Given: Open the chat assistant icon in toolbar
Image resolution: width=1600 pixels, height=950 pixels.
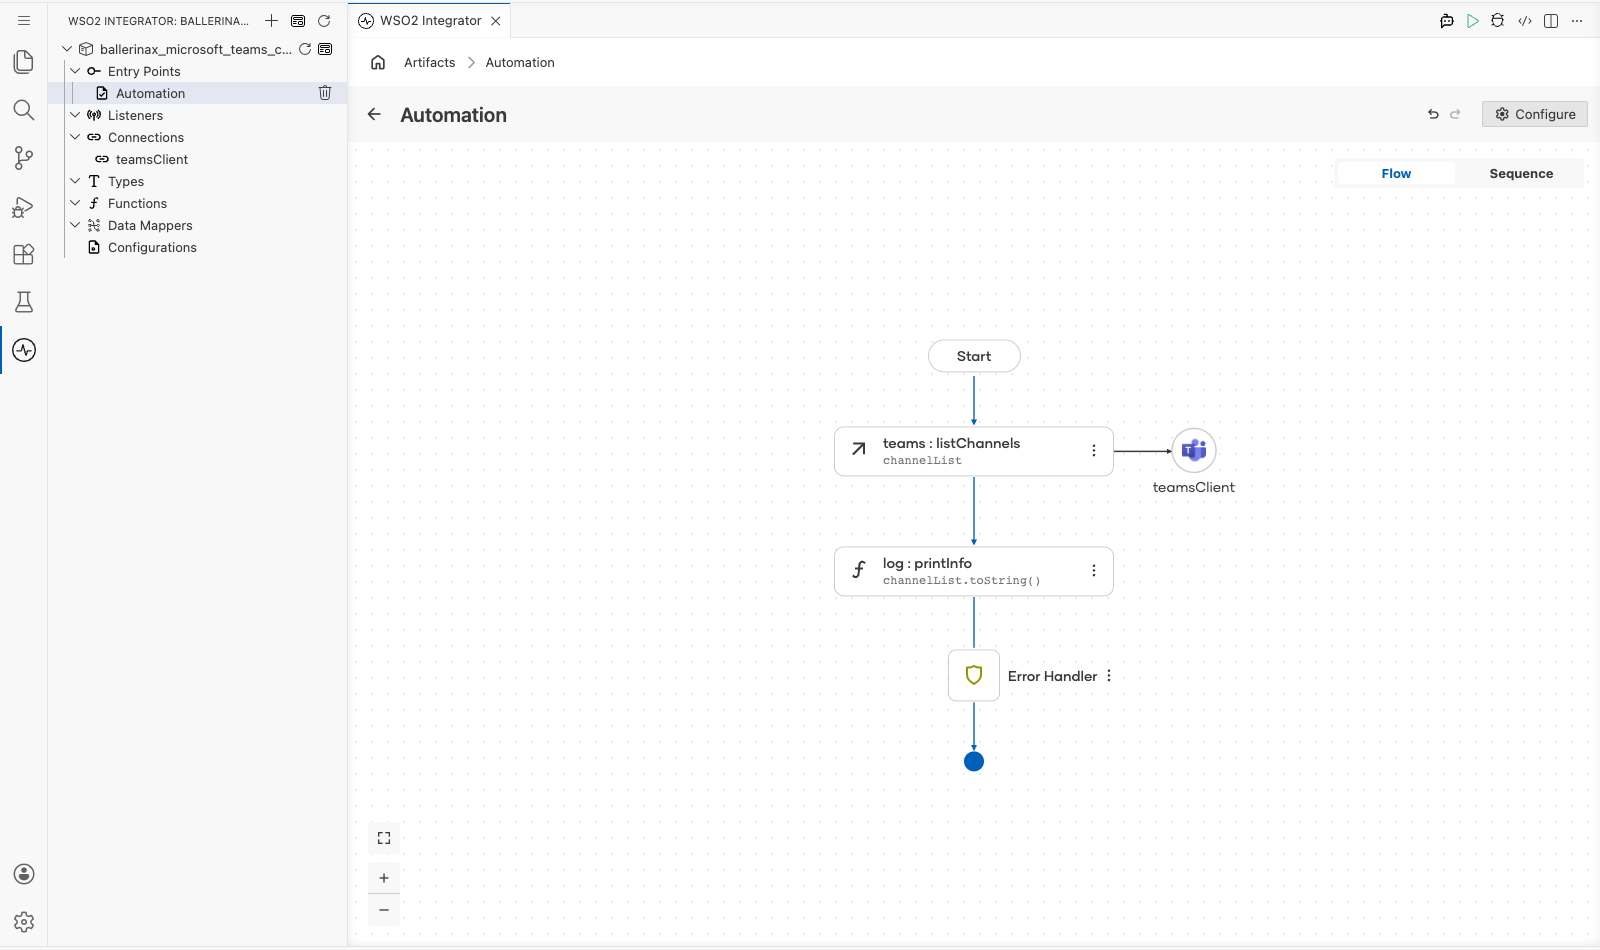Looking at the screenshot, I should (1447, 20).
